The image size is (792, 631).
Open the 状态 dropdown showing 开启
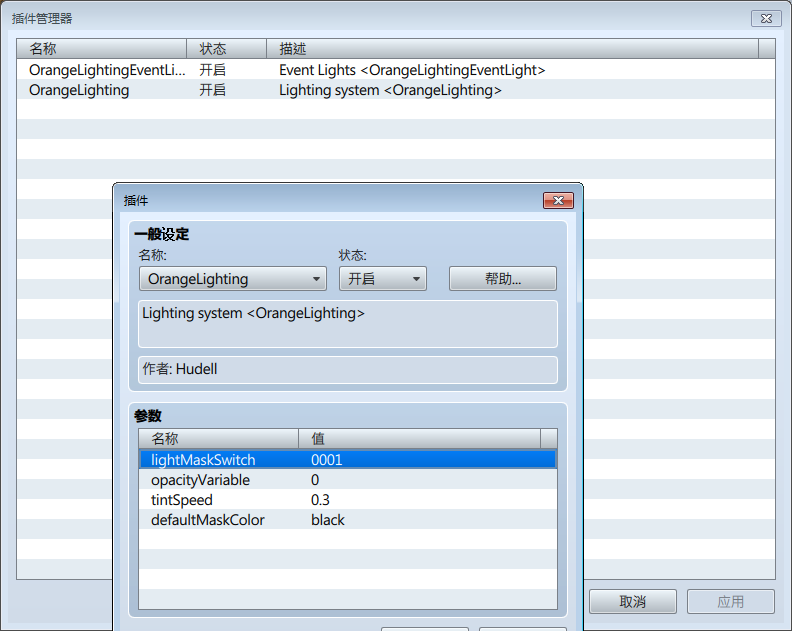[x=383, y=279]
